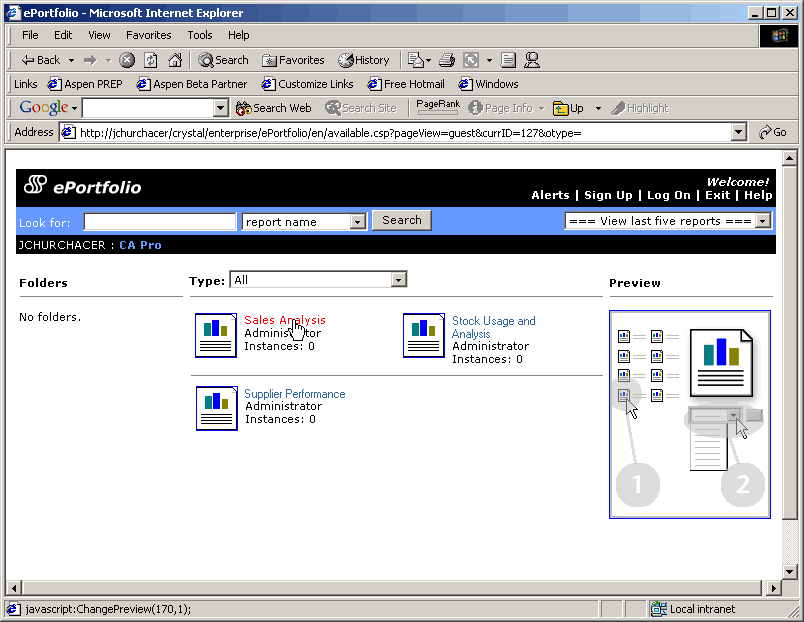
Task: Open View last five reports dropdown
Action: 762,221
